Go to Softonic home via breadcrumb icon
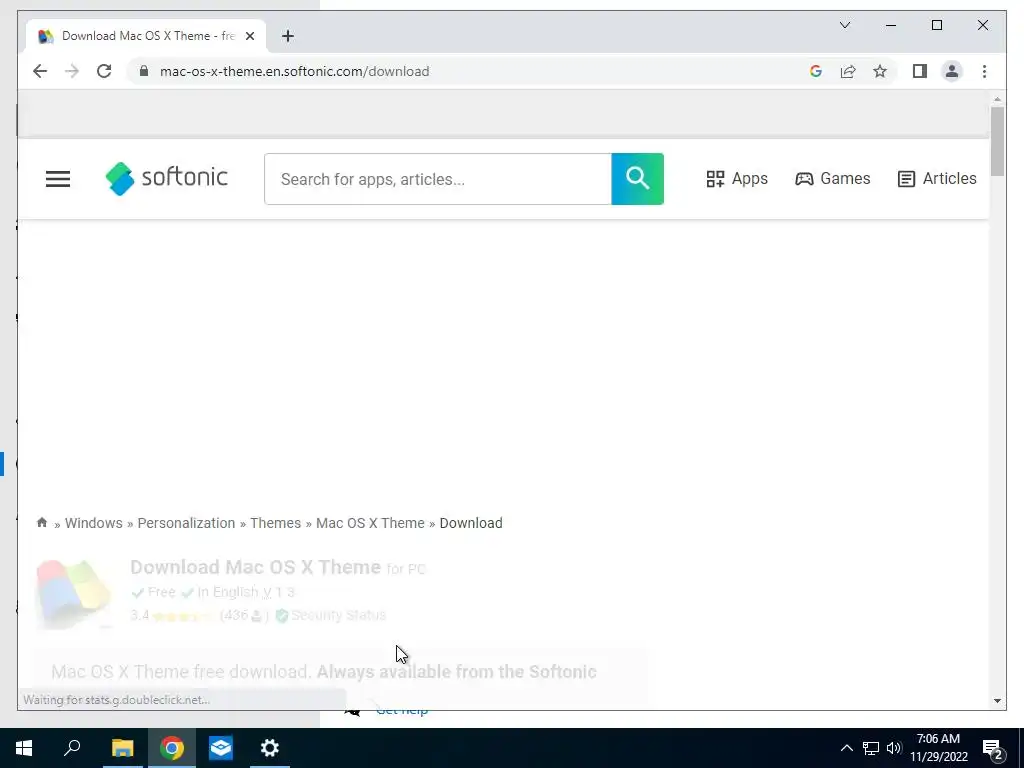The width and height of the screenshot is (1024, 768). point(42,522)
